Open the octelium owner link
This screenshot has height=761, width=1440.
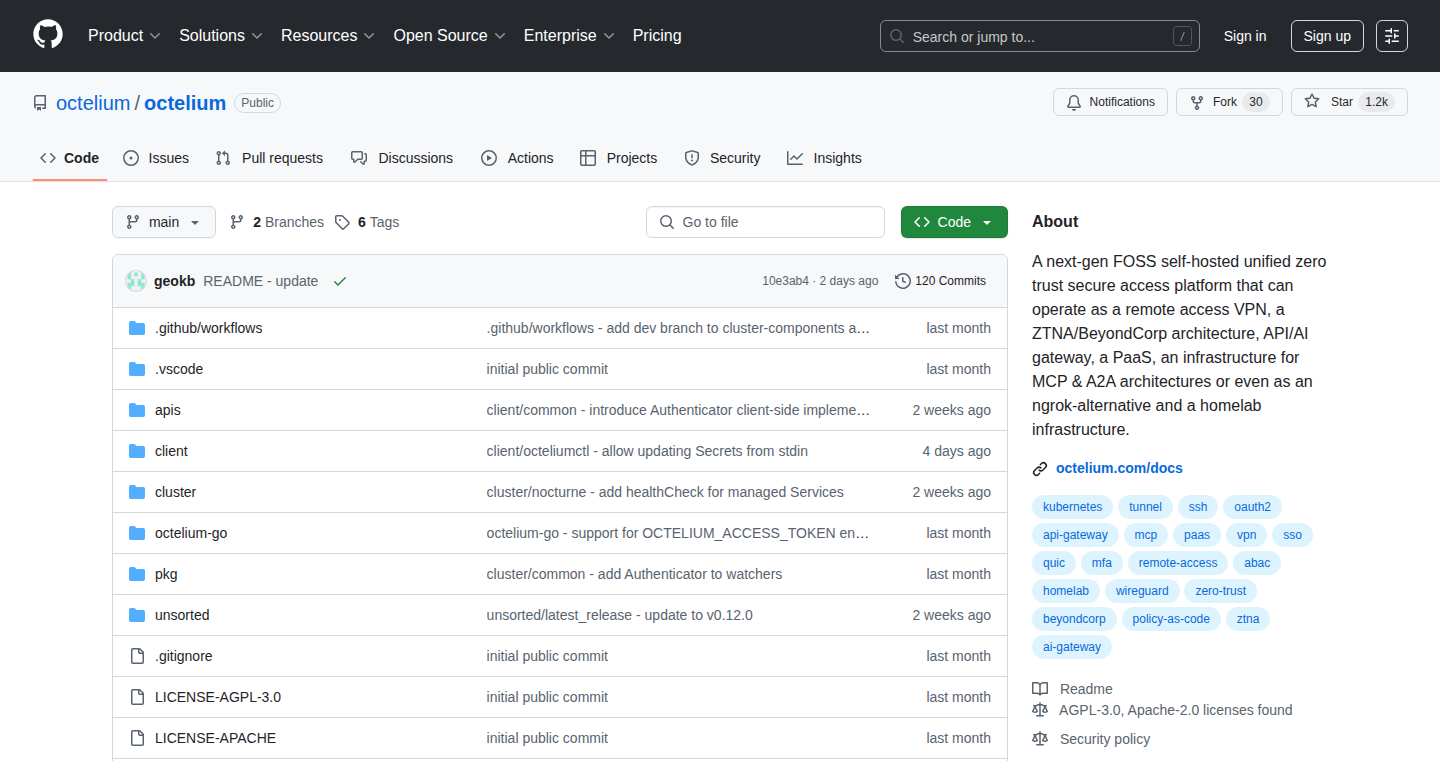point(93,103)
